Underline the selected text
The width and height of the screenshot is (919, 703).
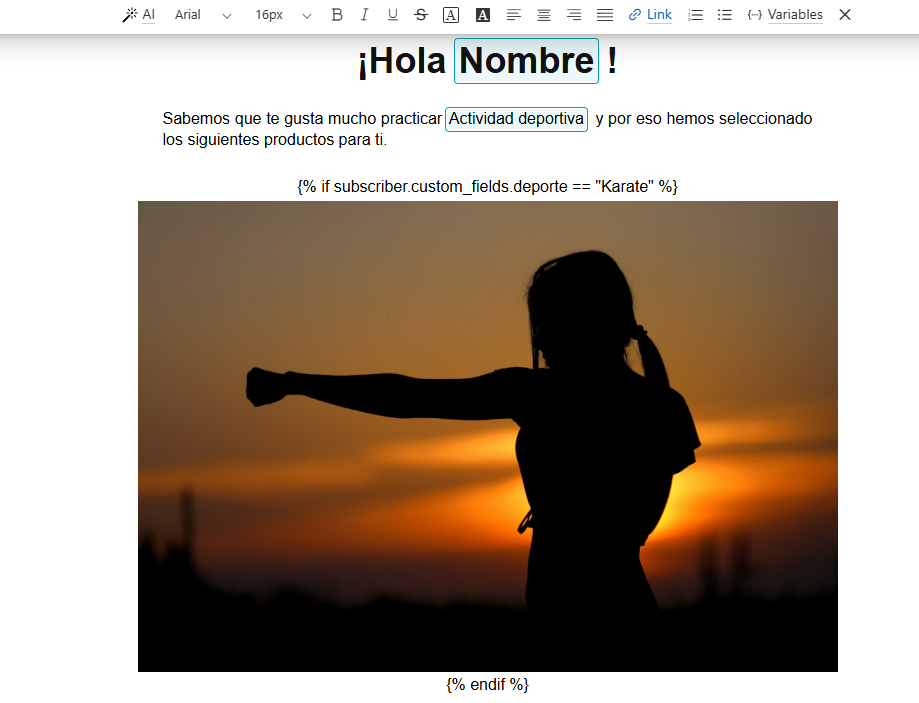click(x=392, y=15)
